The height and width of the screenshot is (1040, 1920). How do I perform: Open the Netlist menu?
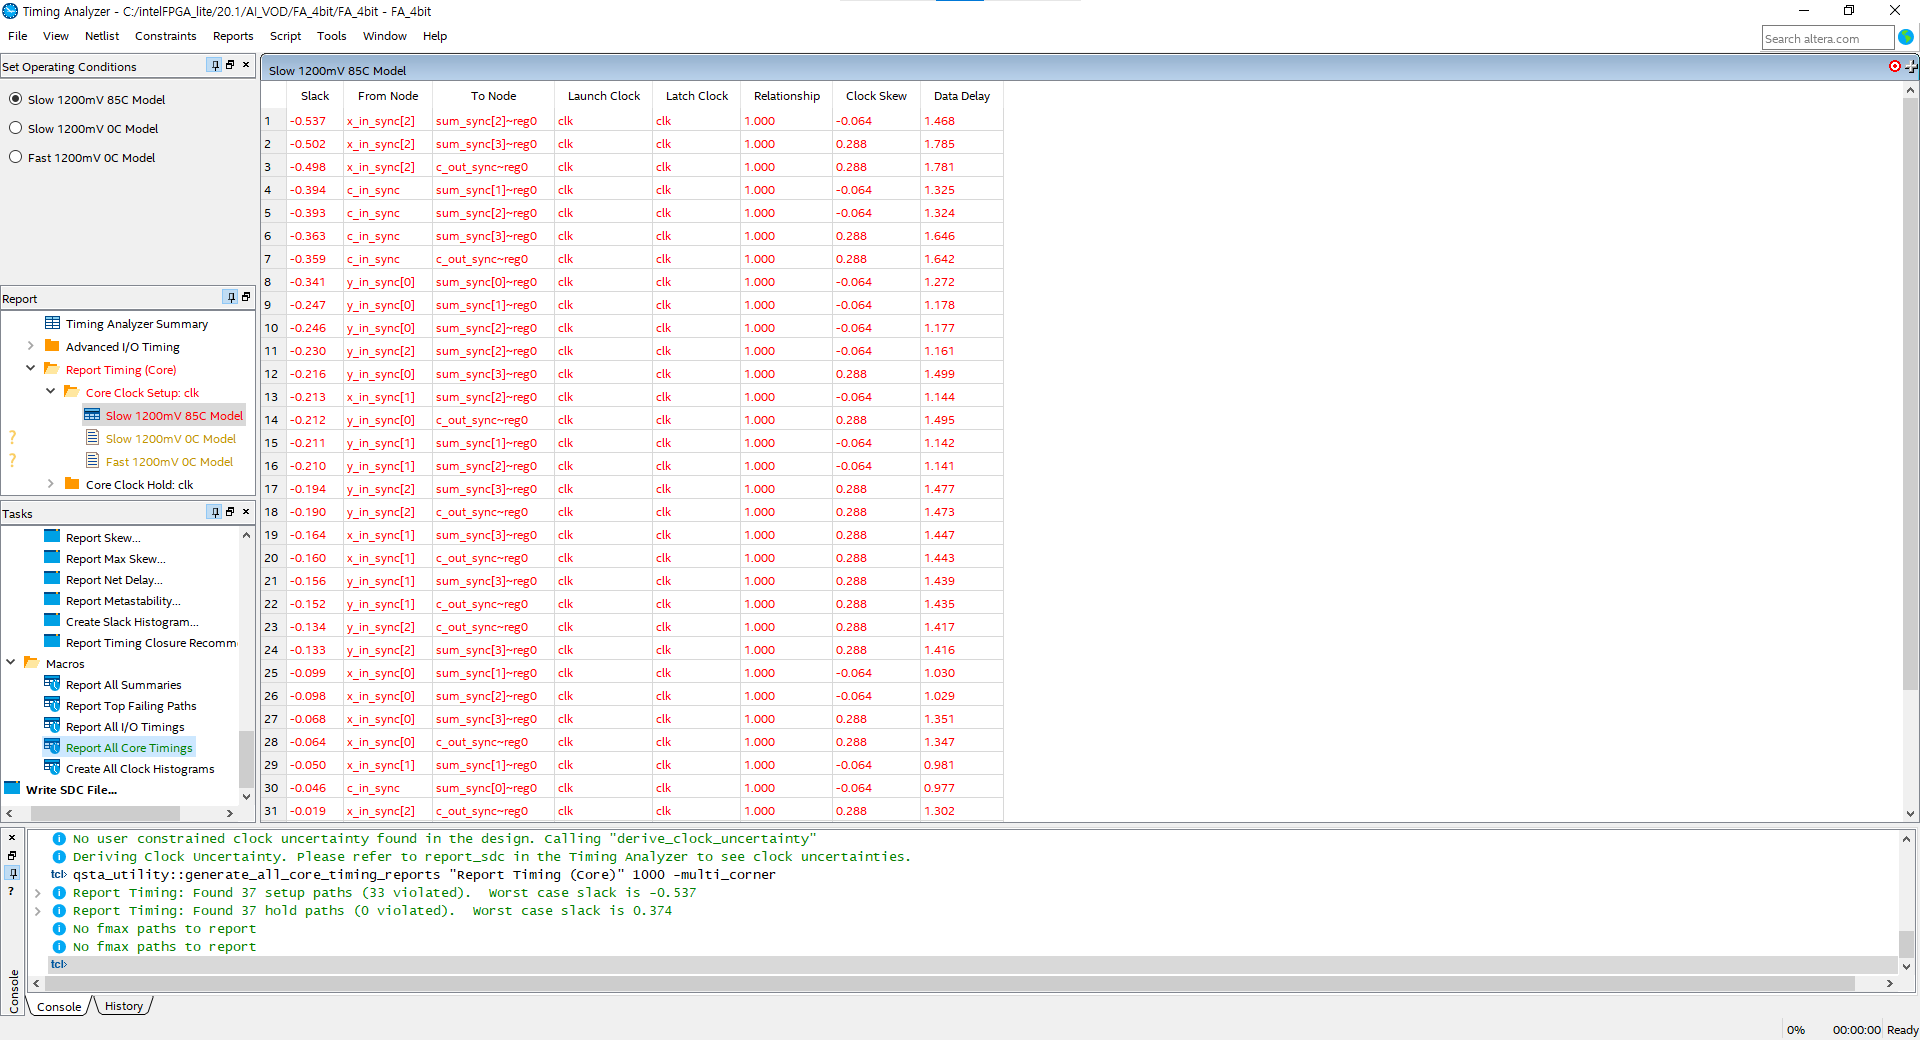pyautogui.click(x=102, y=36)
